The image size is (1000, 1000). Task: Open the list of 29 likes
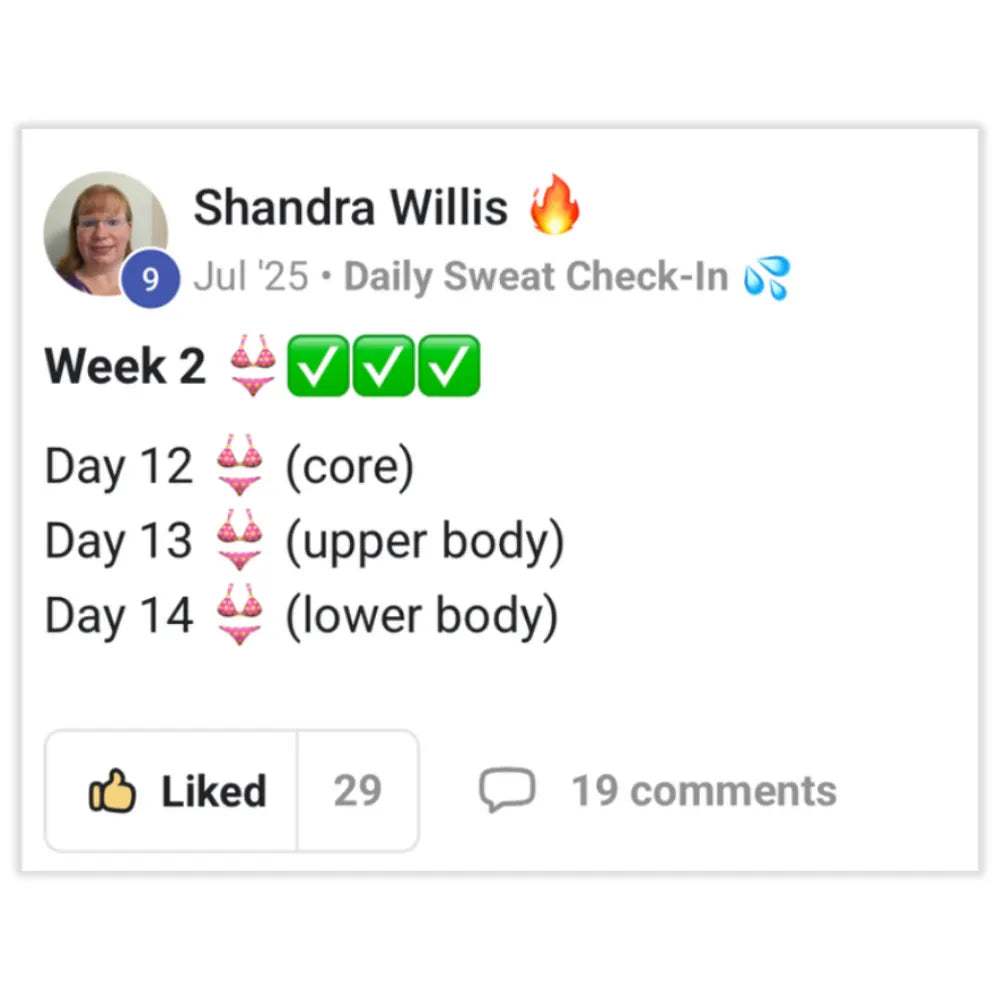pos(358,791)
